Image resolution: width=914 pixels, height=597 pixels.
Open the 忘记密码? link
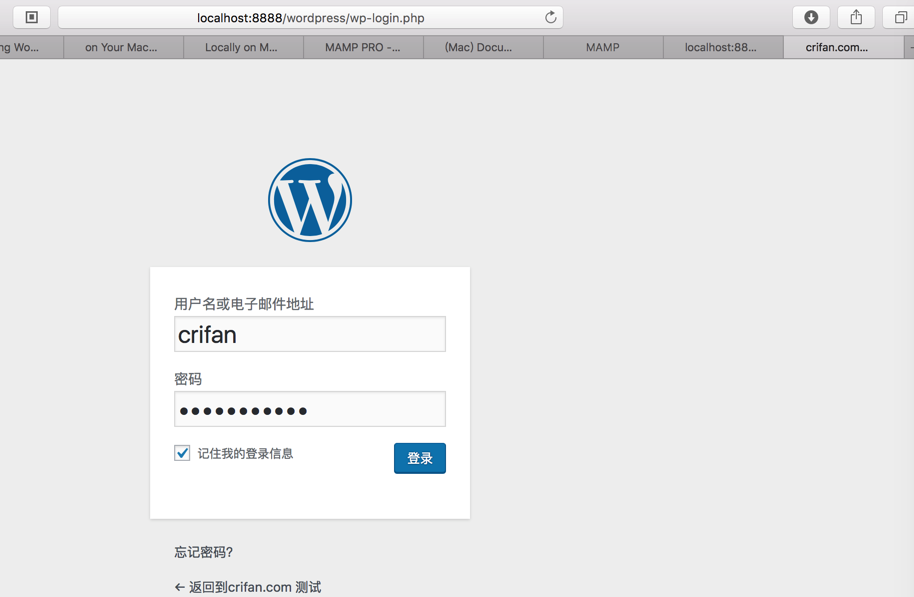click(203, 552)
